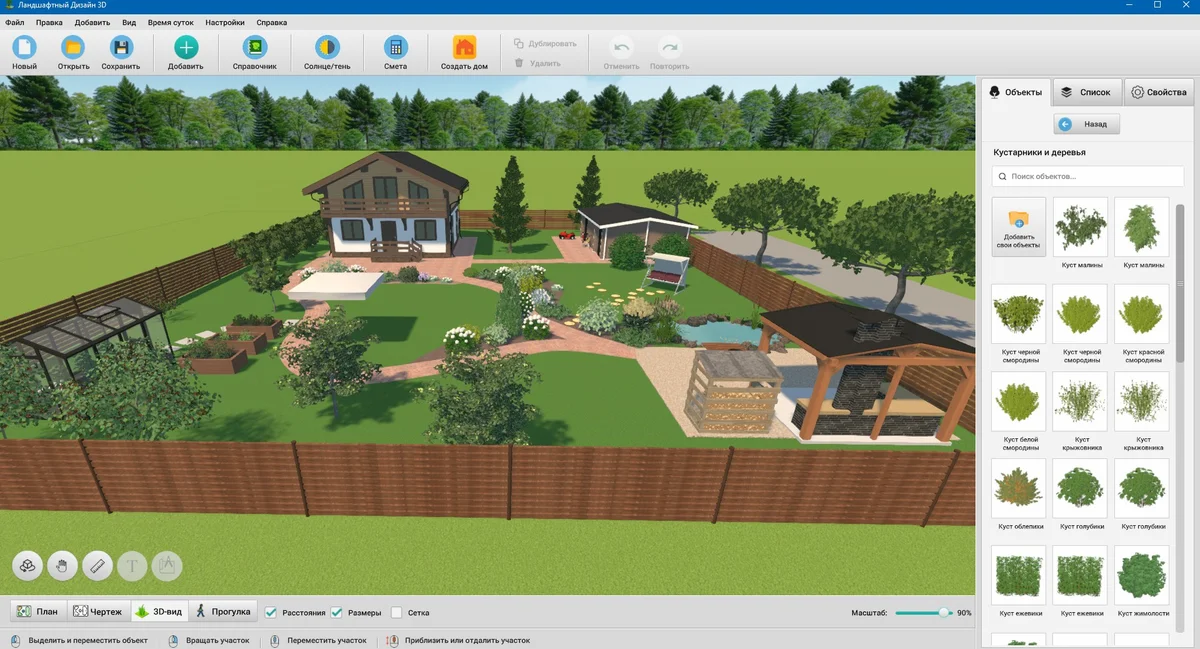Undo with the Отменить arrow
Viewport: 1200px width, 649px height.
[x=621, y=53]
